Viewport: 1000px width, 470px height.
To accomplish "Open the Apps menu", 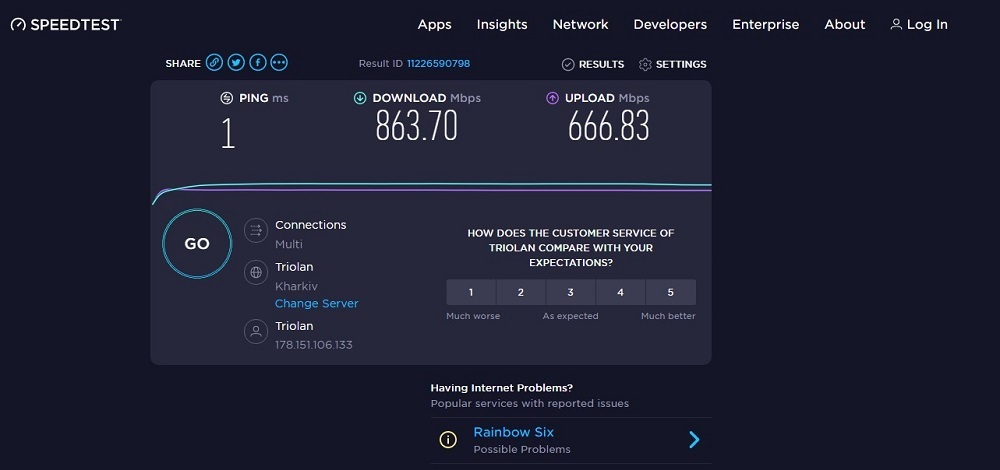I will click(434, 24).
